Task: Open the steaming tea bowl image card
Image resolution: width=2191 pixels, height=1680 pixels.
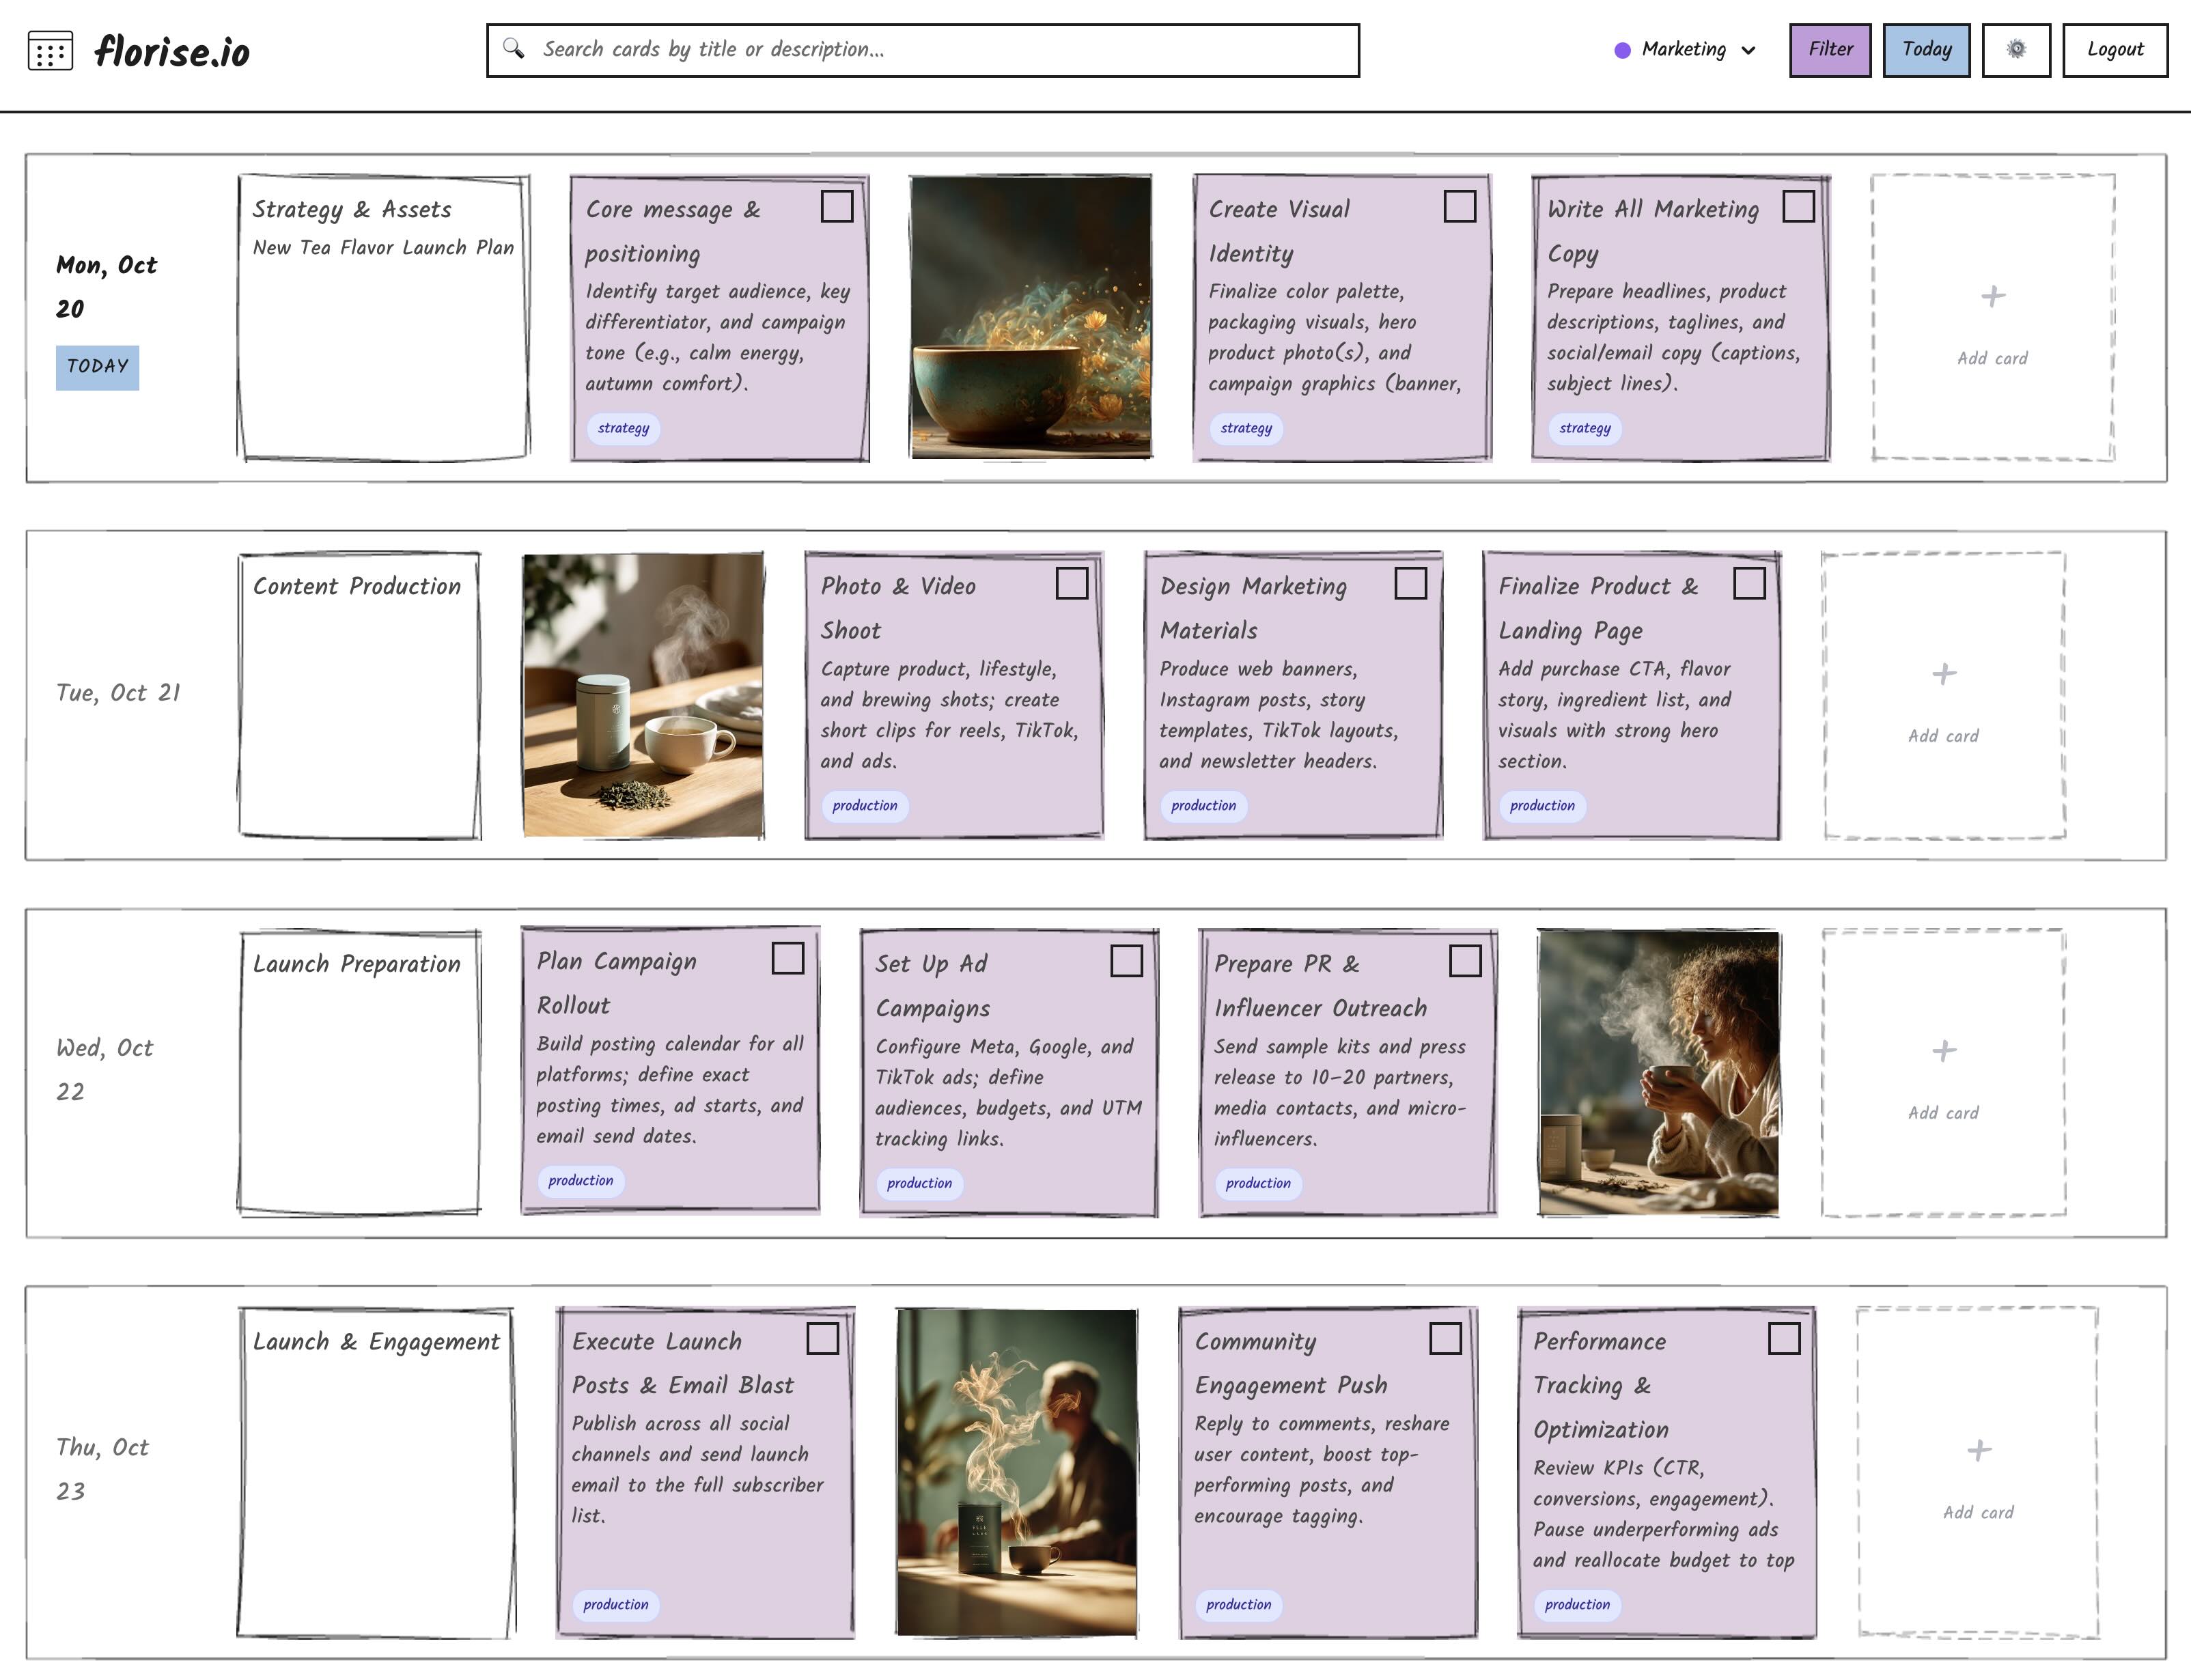Action: coord(1030,317)
